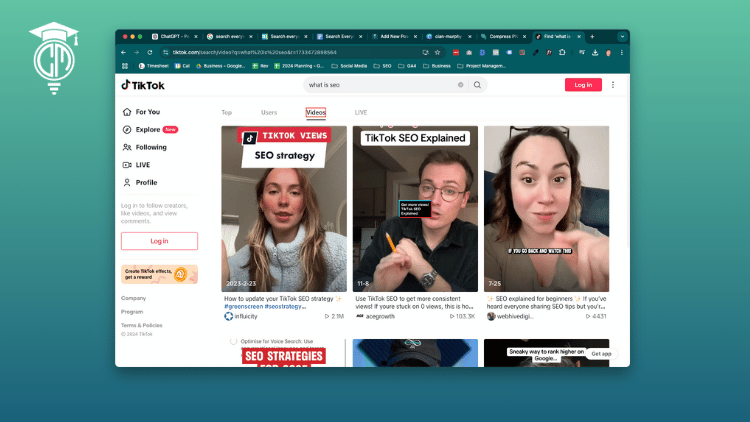Click the Get app button
This screenshot has height=422, width=750.
click(x=601, y=354)
